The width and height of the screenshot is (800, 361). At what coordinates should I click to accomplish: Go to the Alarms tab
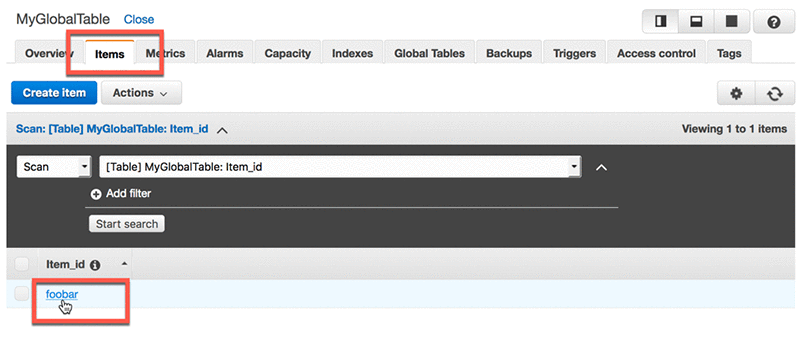(x=224, y=54)
